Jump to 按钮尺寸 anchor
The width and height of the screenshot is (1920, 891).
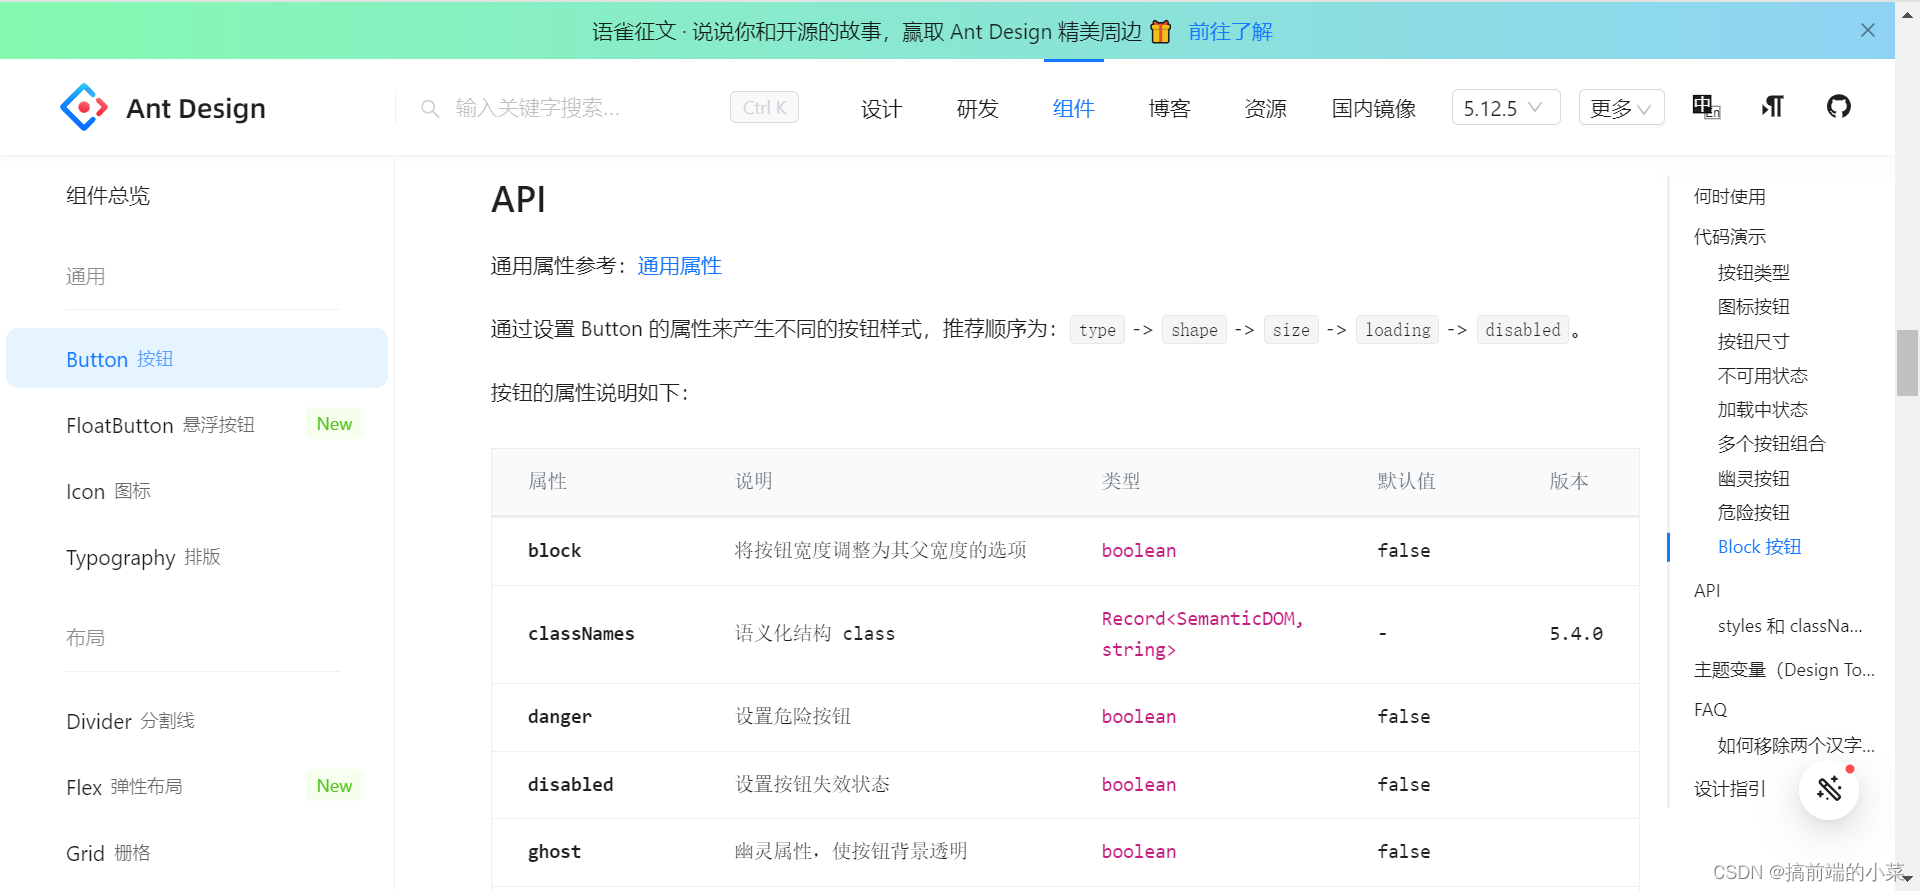pyautogui.click(x=1753, y=342)
